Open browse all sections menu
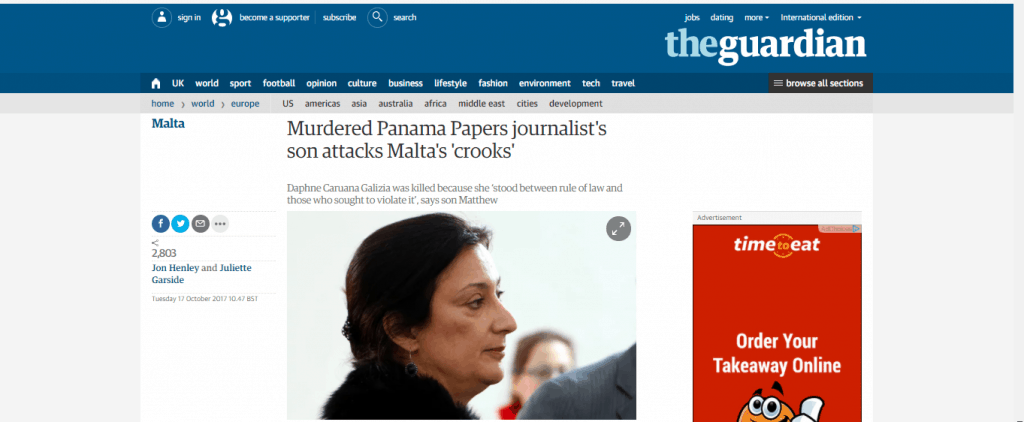Screen dimensions: 1024x422 point(820,83)
